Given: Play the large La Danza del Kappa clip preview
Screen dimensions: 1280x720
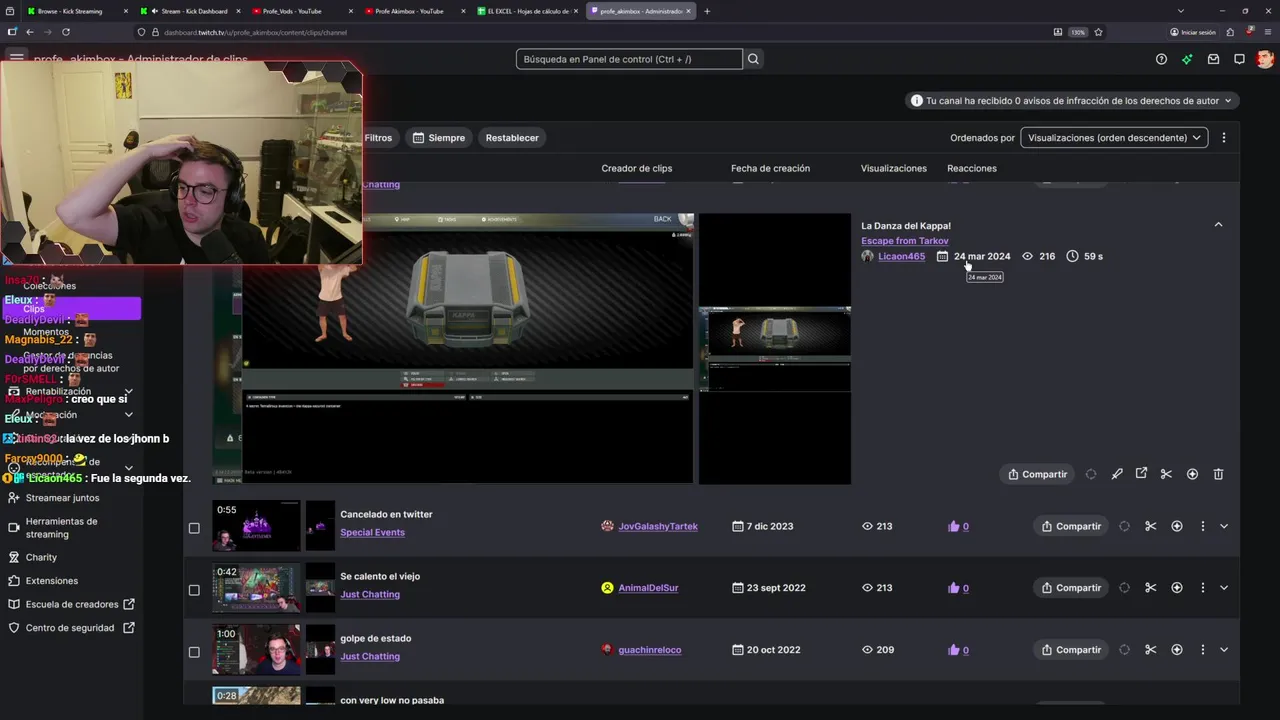Looking at the screenshot, I should [x=453, y=348].
